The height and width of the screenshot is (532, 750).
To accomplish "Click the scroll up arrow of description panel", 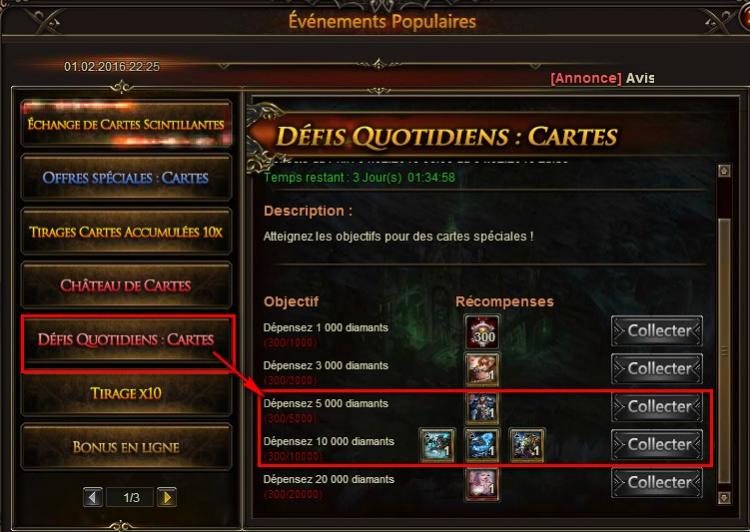I will [724, 171].
